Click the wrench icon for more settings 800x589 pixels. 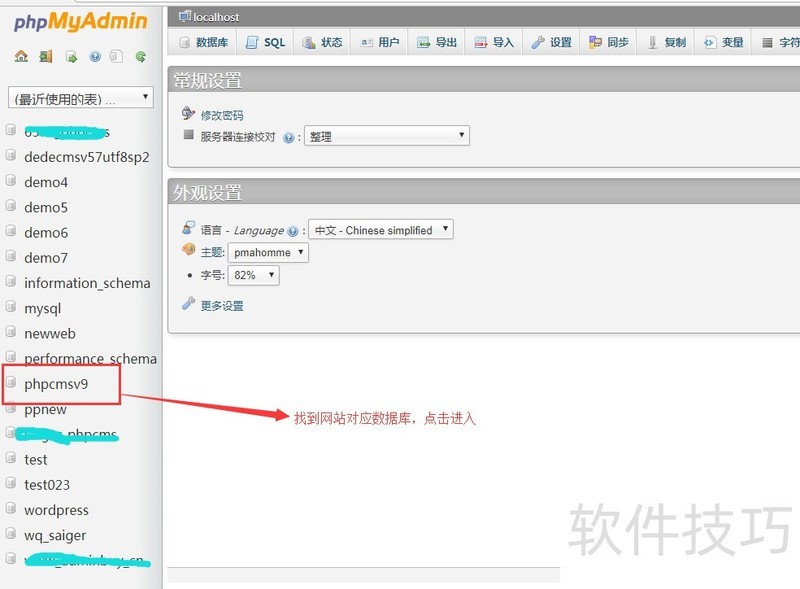pyautogui.click(x=188, y=304)
